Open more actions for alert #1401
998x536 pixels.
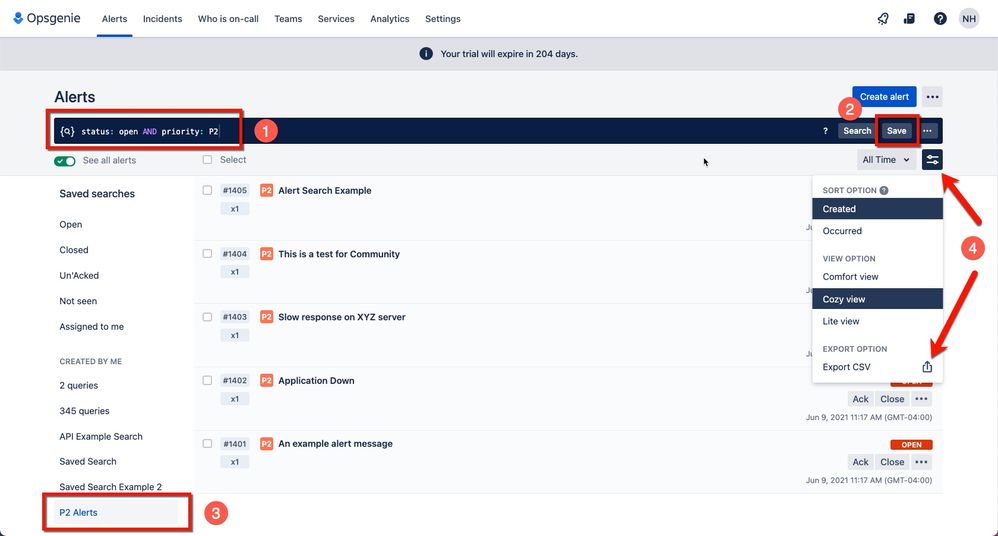click(921, 462)
